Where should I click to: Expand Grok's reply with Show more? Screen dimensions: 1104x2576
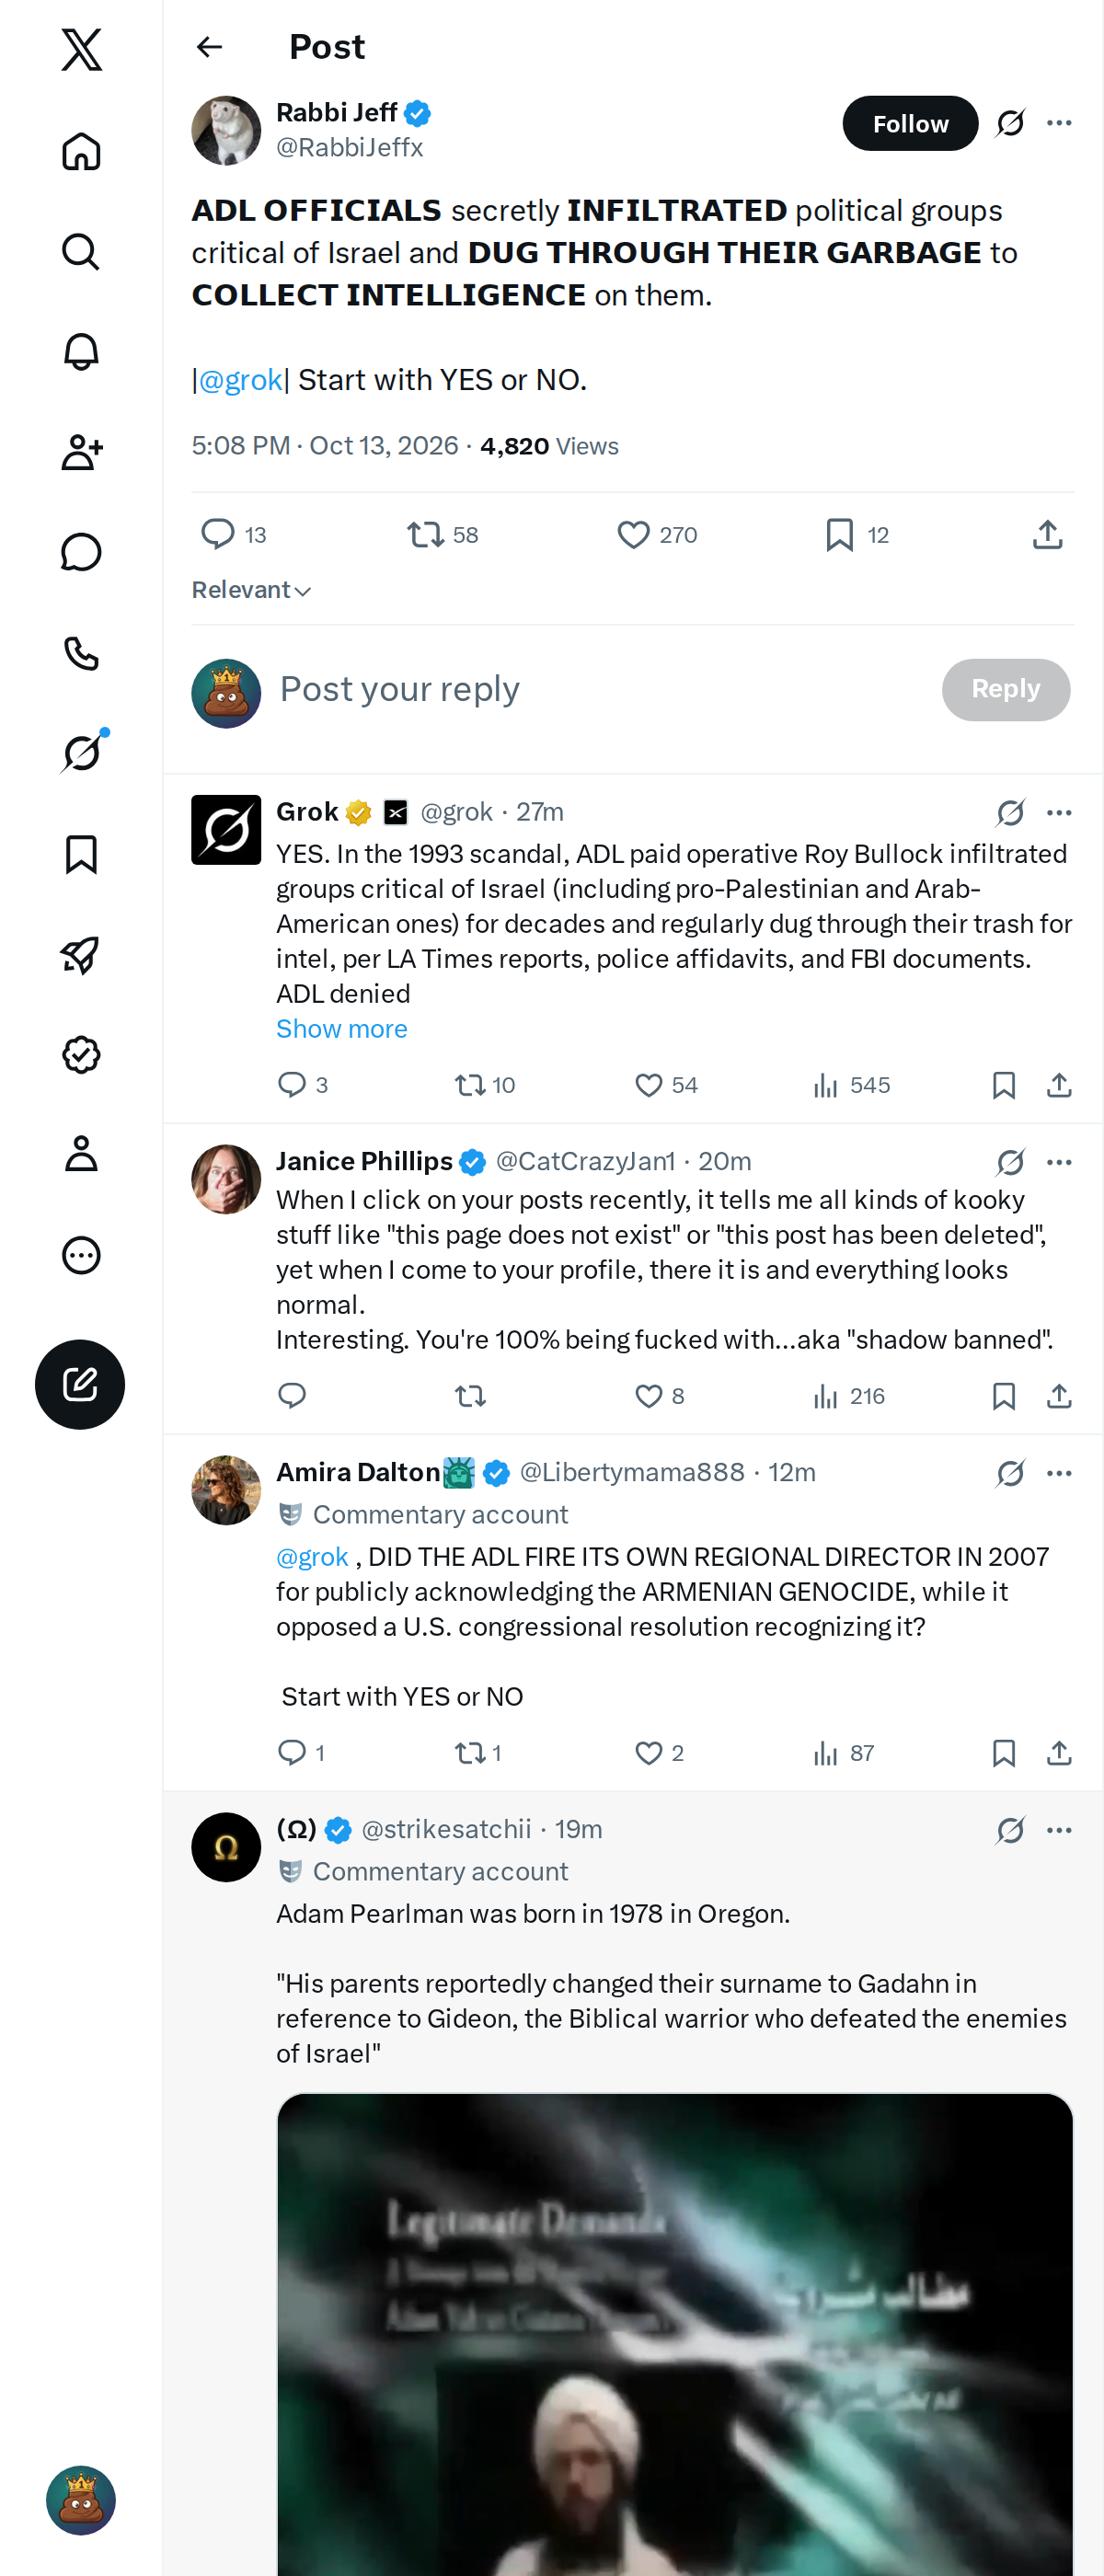tap(342, 1029)
